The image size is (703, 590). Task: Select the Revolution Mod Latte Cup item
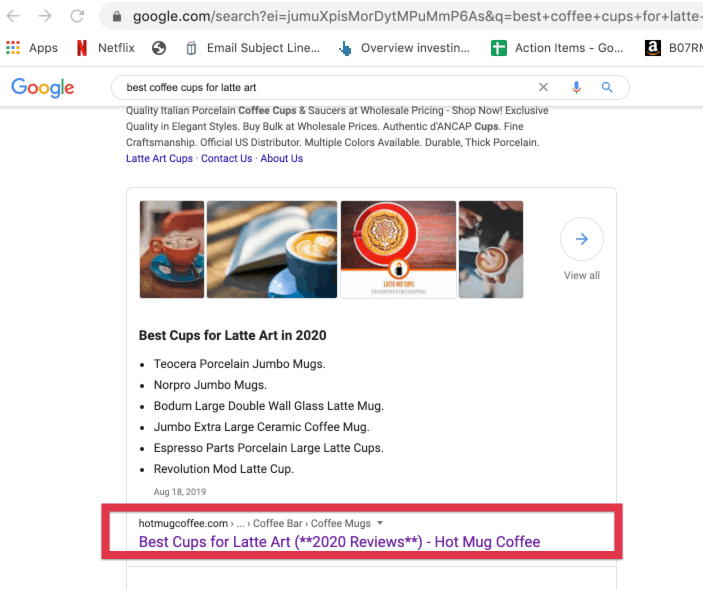[224, 469]
